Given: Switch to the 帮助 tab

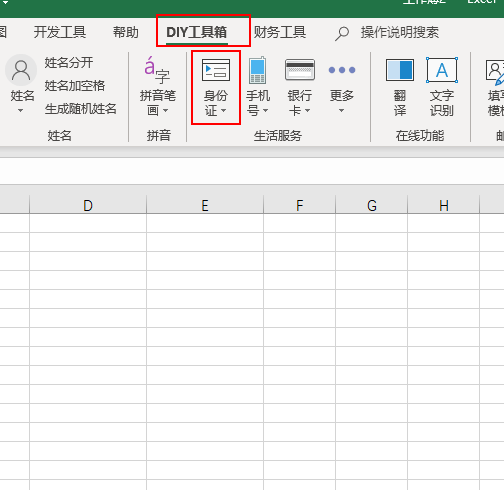Looking at the screenshot, I should click(125, 32).
